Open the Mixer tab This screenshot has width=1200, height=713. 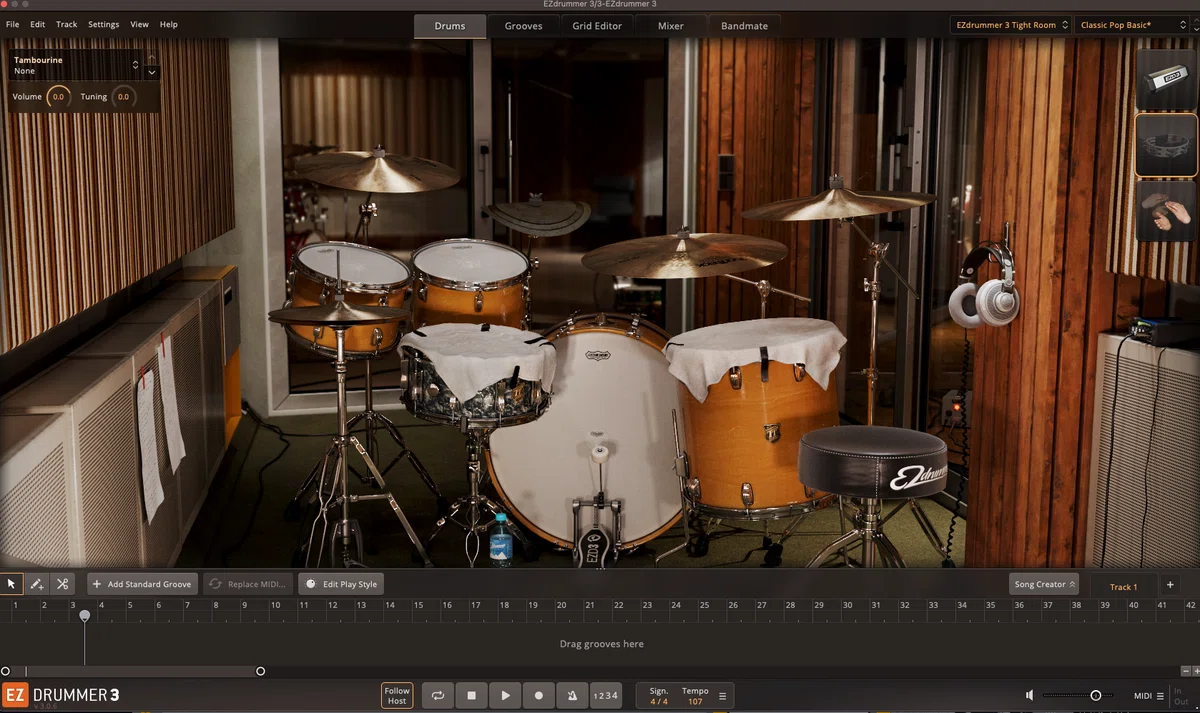[671, 26]
